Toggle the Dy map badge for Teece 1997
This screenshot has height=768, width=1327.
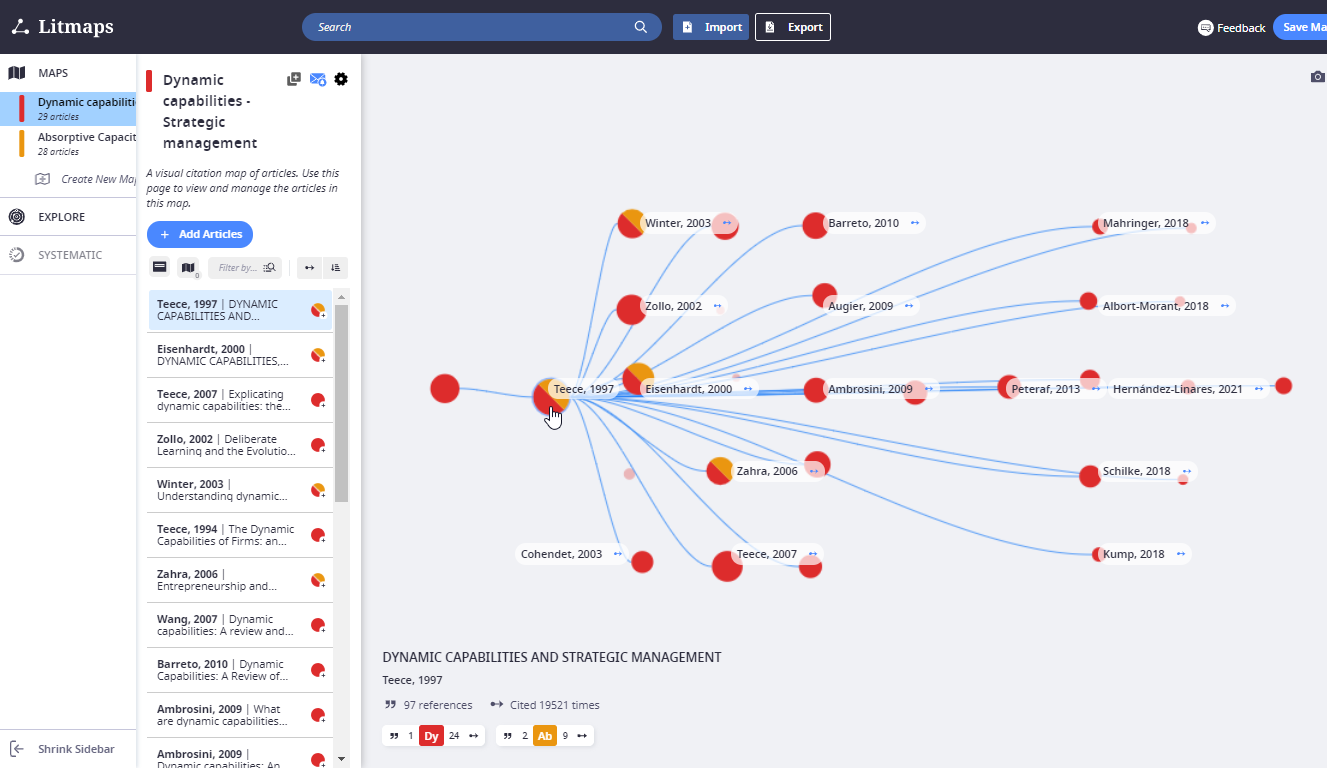[431, 735]
